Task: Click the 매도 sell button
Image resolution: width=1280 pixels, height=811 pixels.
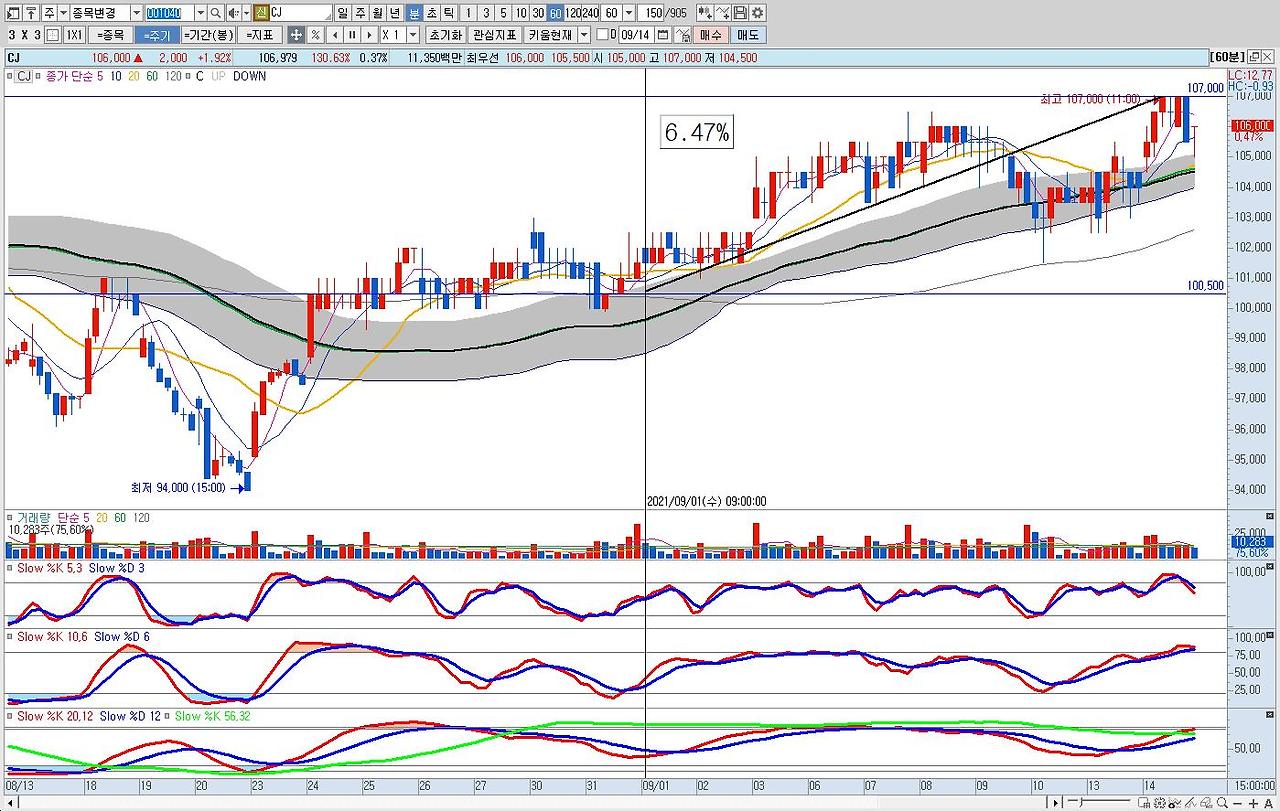Action: [x=747, y=34]
